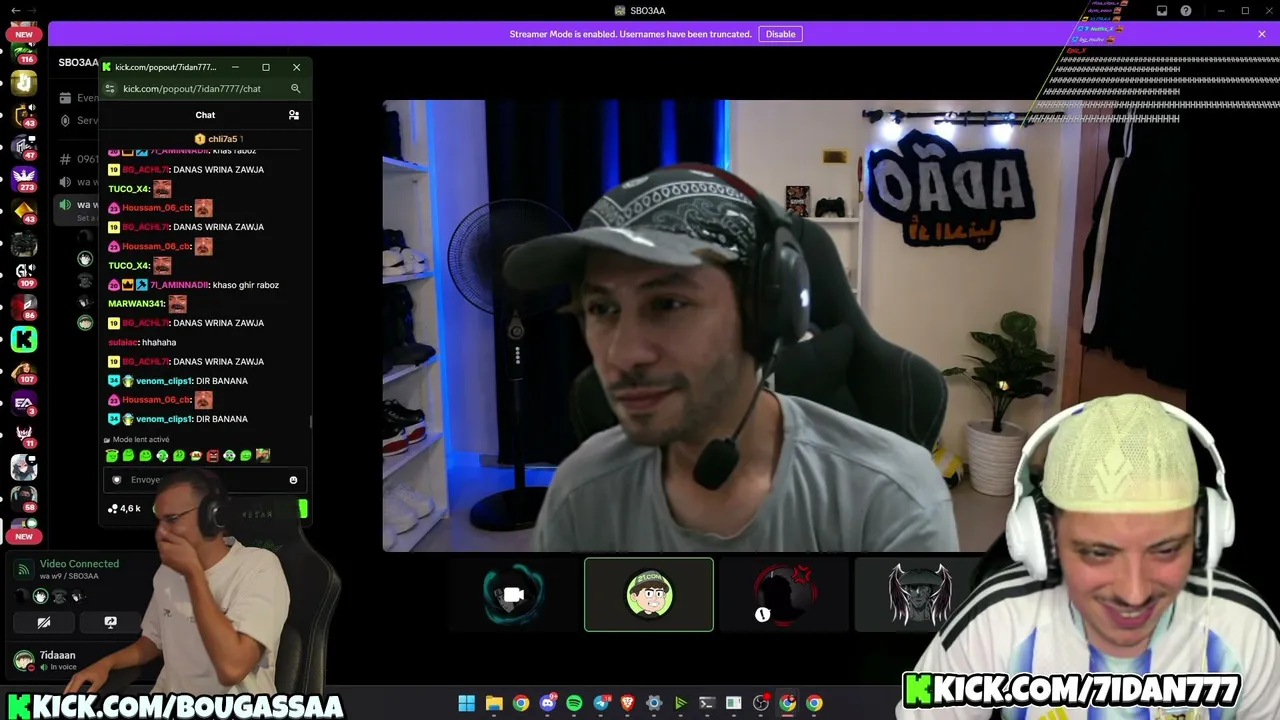Open the server icon with 47 badge
The height and width of the screenshot is (720, 1280).
[24, 147]
